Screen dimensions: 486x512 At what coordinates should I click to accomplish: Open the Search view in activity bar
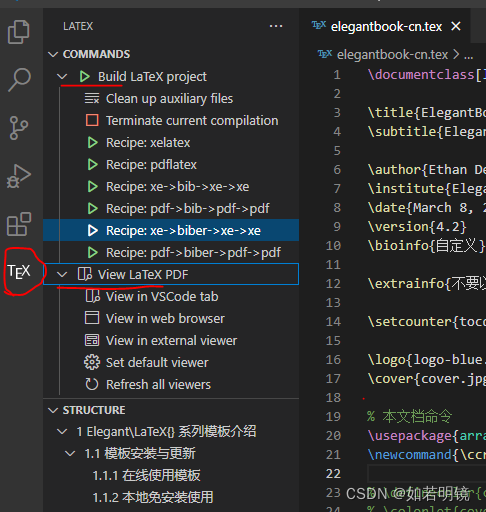click(x=19, y=80)
